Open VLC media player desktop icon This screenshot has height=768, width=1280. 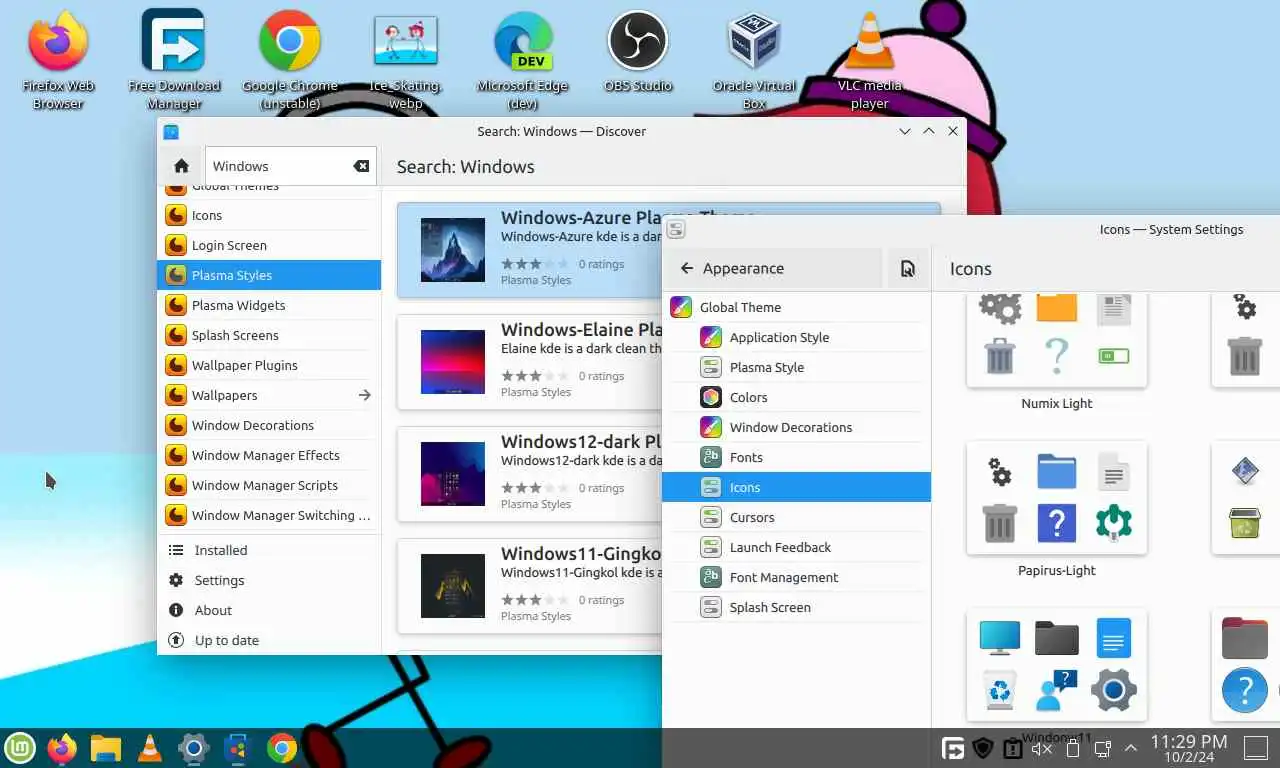(x=870, y=60)
